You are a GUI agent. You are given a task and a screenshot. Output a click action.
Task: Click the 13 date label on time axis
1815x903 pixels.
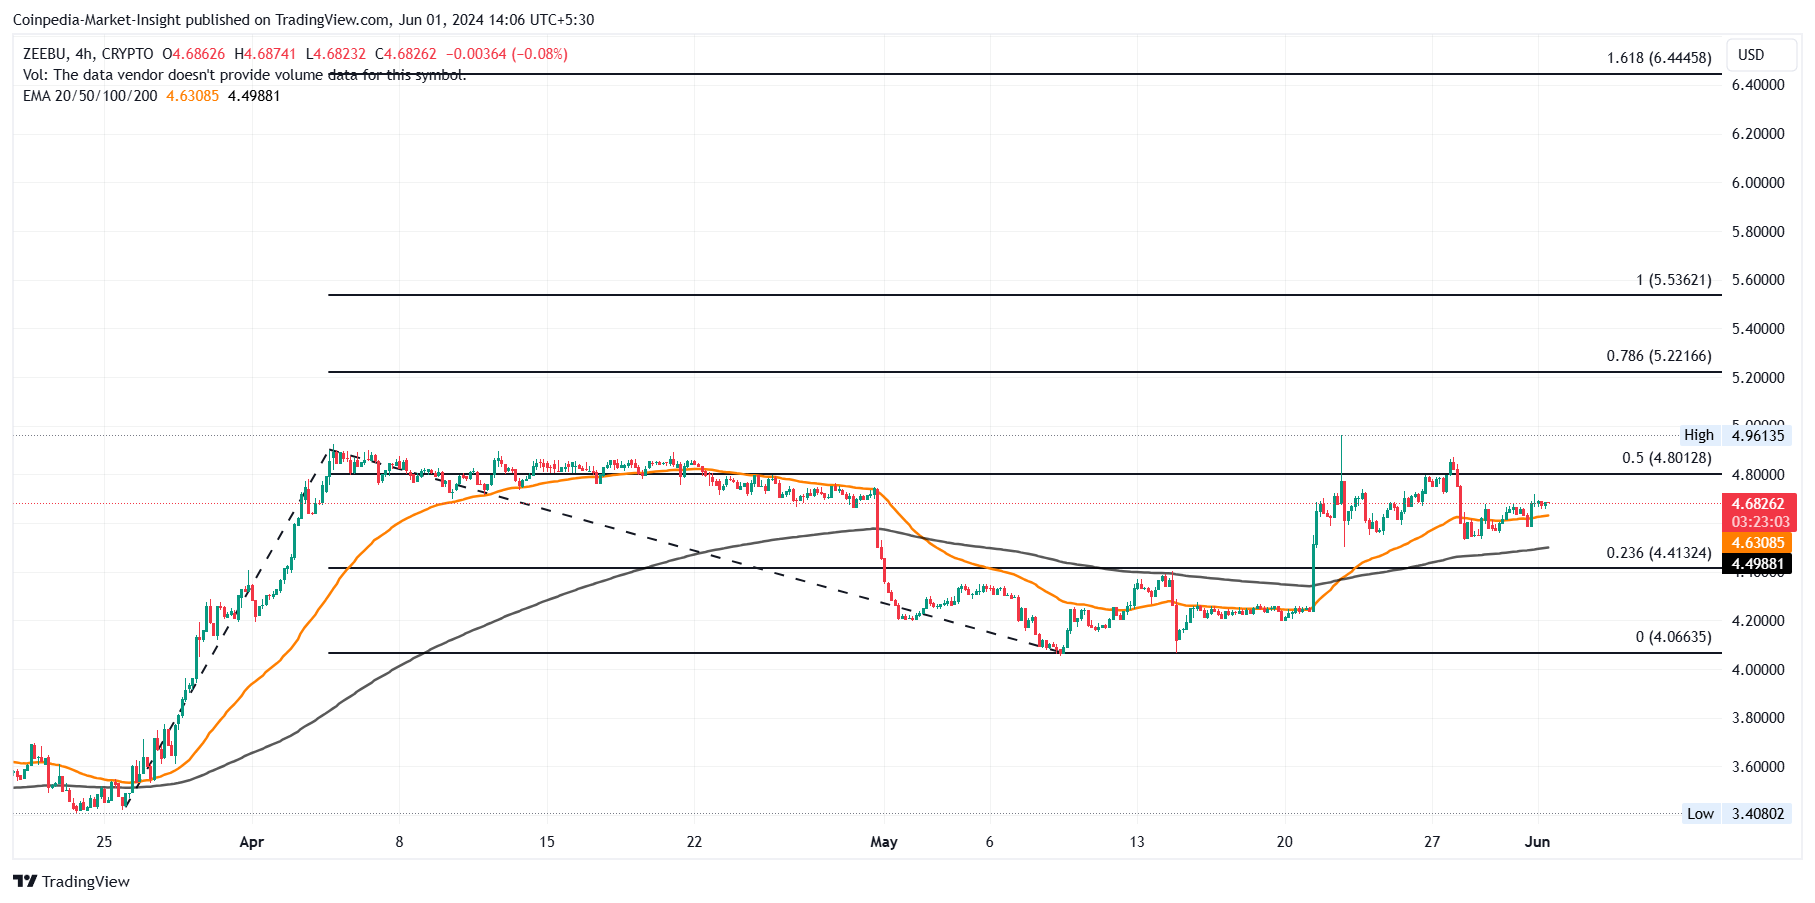[1137, 842]
